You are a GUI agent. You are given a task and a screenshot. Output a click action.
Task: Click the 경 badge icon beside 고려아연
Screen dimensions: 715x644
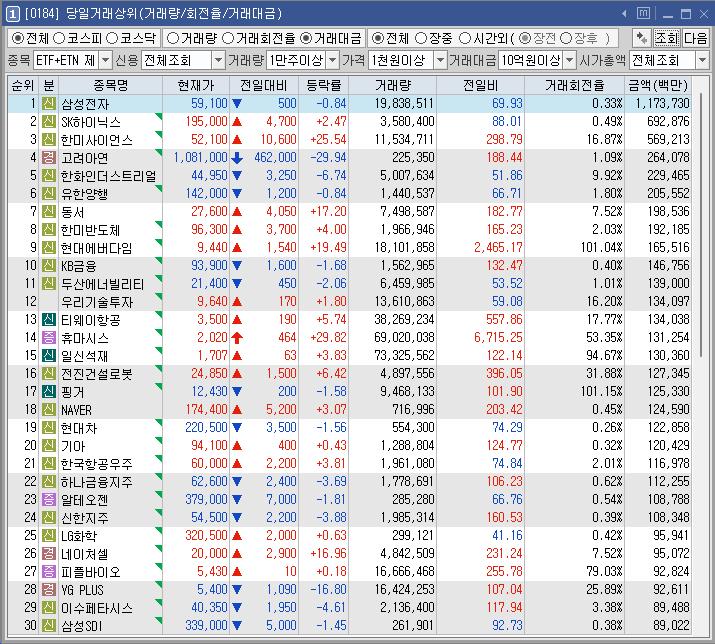[x=49, y=158]
